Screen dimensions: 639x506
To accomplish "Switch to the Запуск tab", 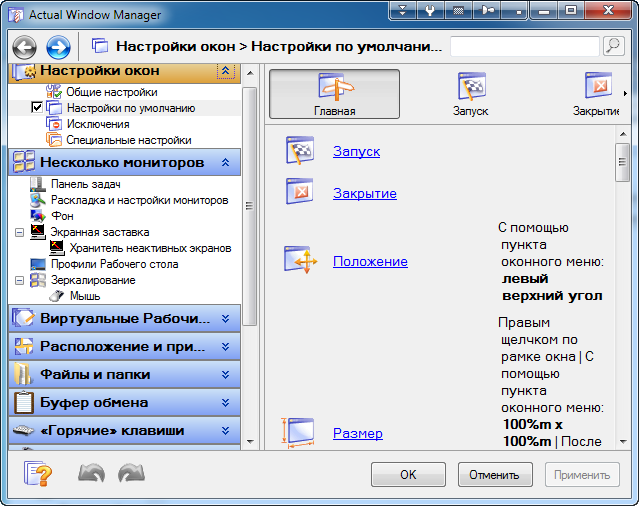I will pyautogui.click(x=471, y=94).
